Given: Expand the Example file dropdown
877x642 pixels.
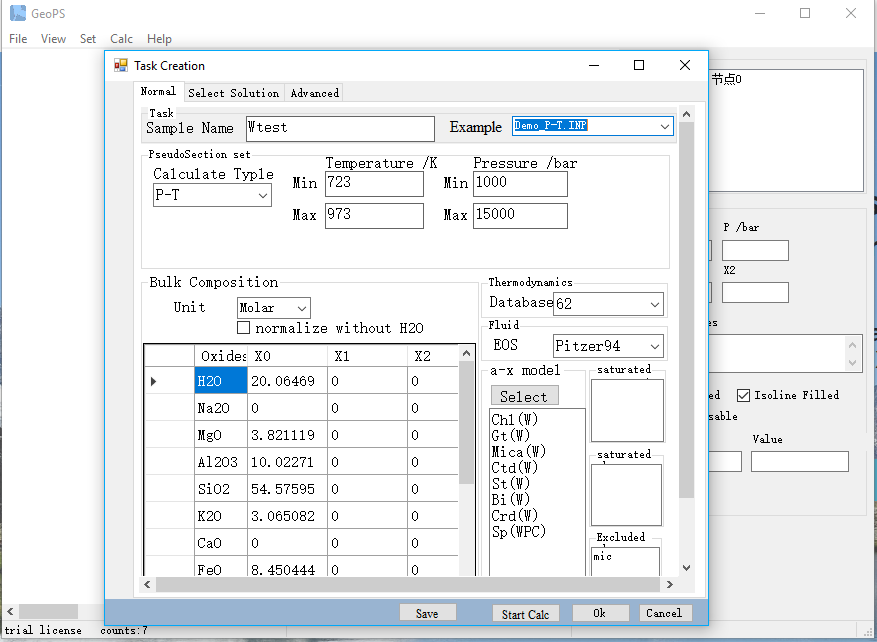Looking at the screenshot, I should click(665, 127).
